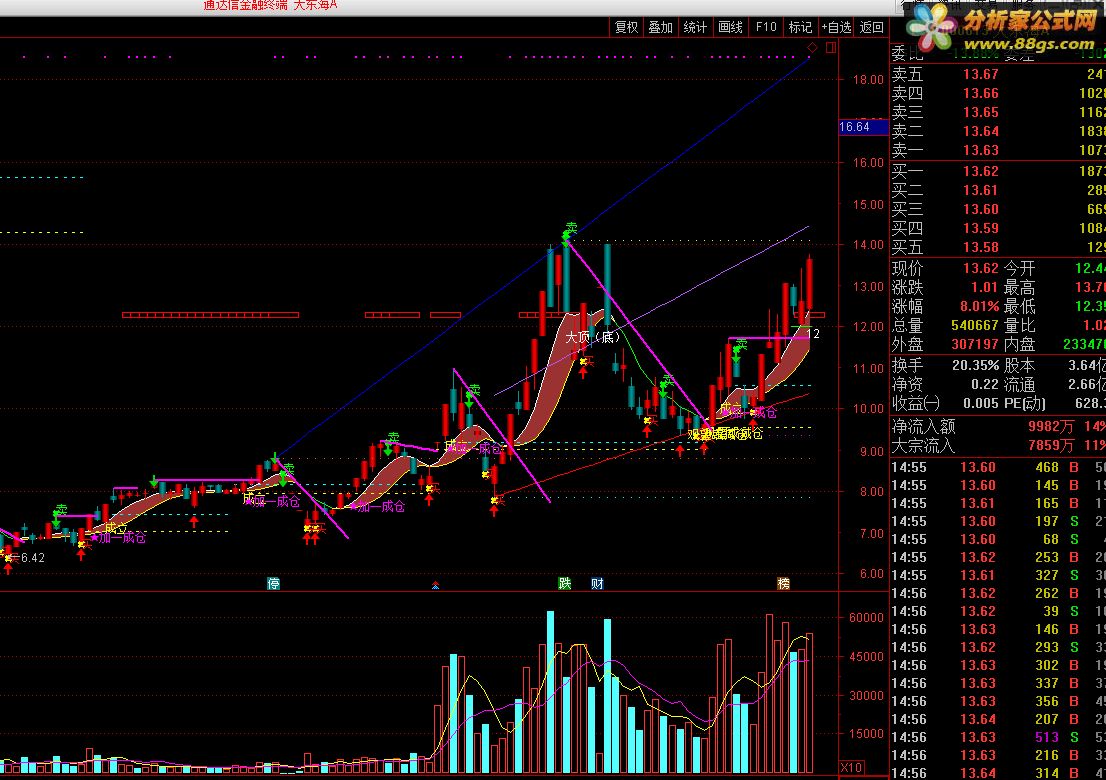Click the 股本 label
Viewport: 1106px width, 780px height.
[1019, 366]
